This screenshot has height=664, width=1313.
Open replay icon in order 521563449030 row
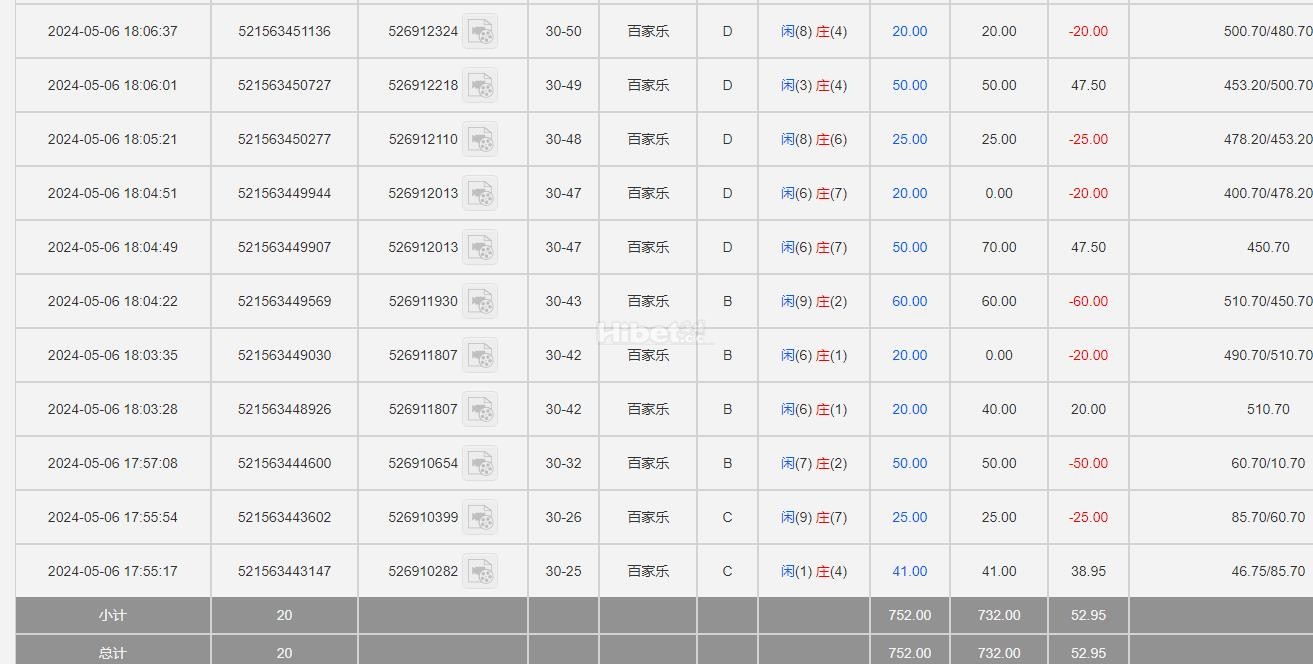pyautogui.click(x=480, y=356)
